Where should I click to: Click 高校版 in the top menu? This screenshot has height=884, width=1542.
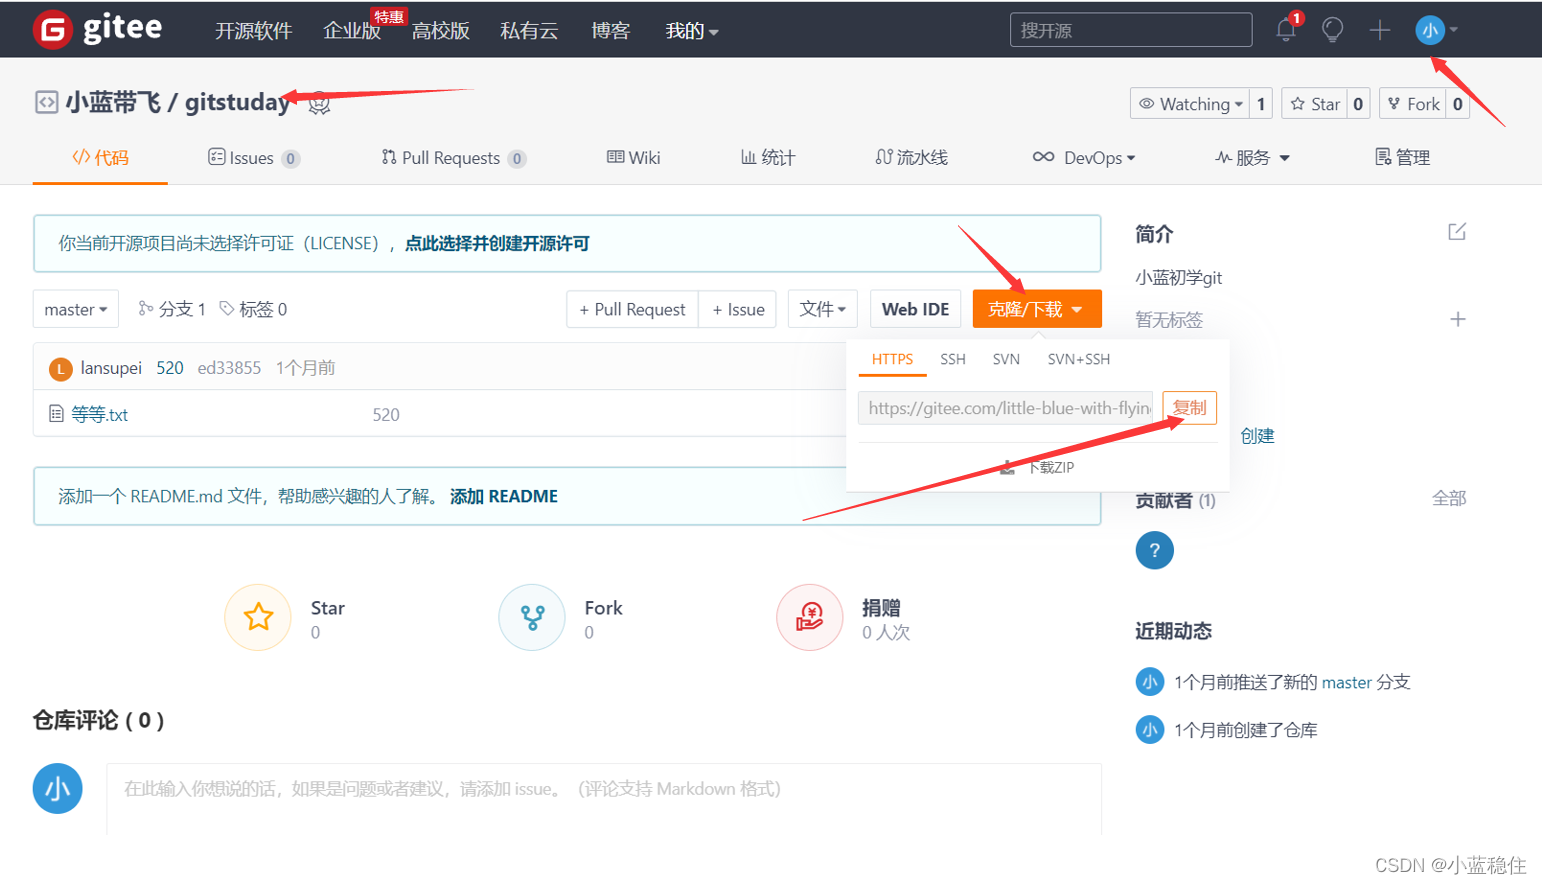[x=441, y=31]
